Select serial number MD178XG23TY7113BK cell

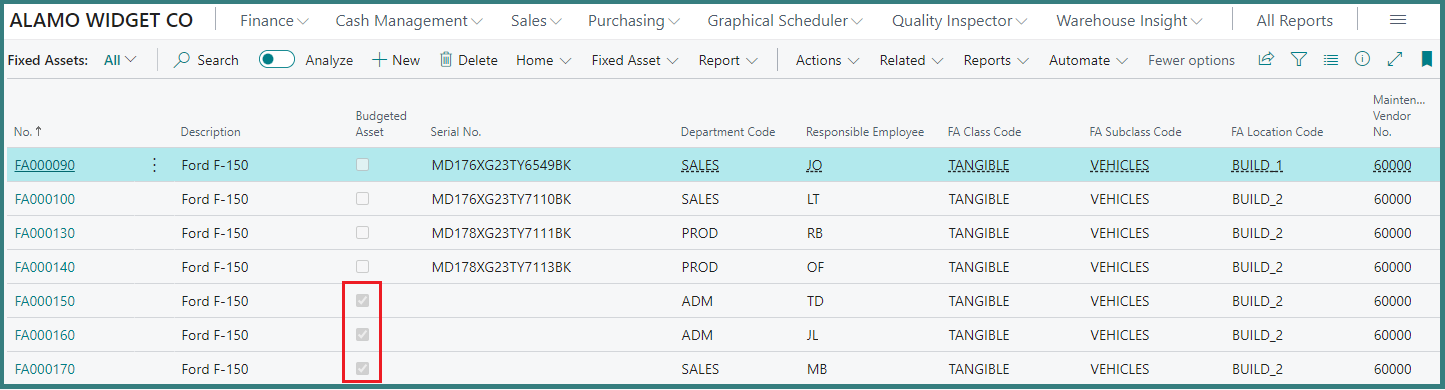(x=501, y=267)
